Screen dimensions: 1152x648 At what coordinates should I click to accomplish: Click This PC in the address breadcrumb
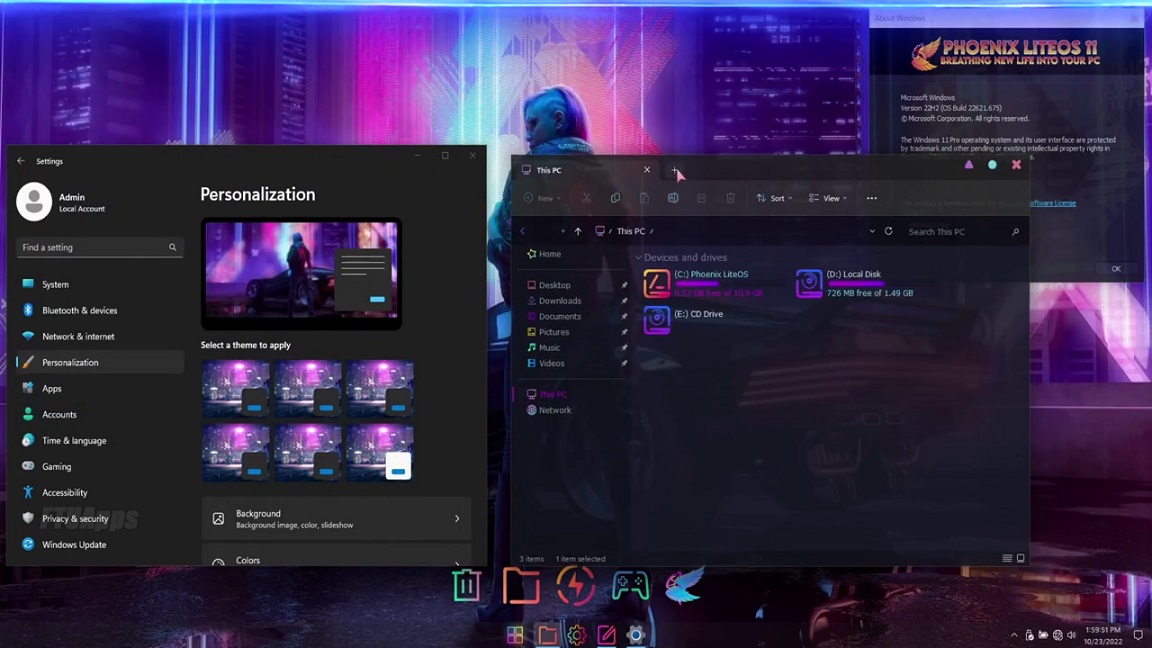pyautogui.click(x=630, y=231)
